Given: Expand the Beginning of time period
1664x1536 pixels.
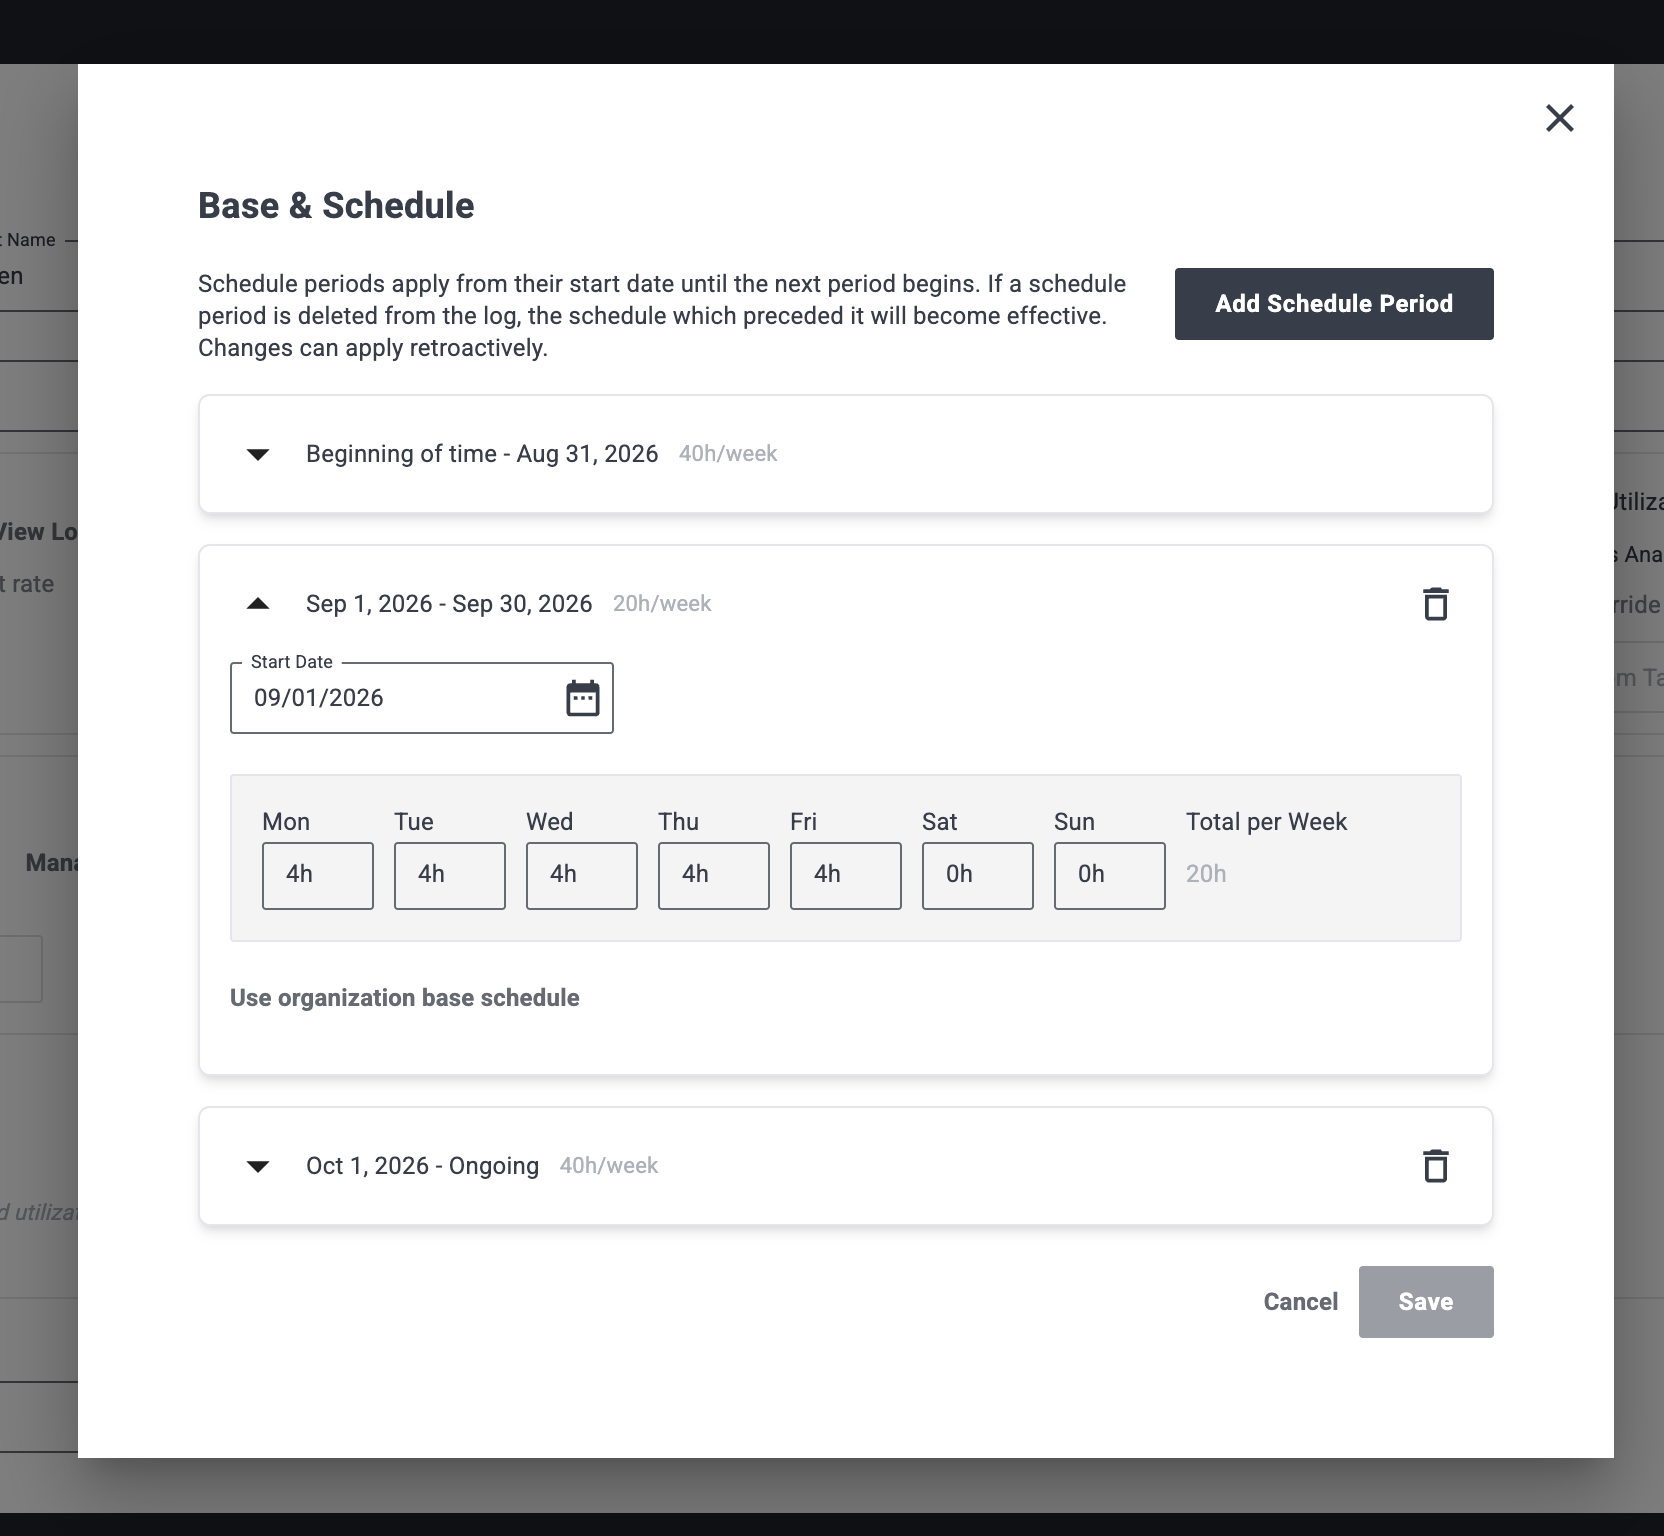Looking at the screenshot, I should point(258,455).
